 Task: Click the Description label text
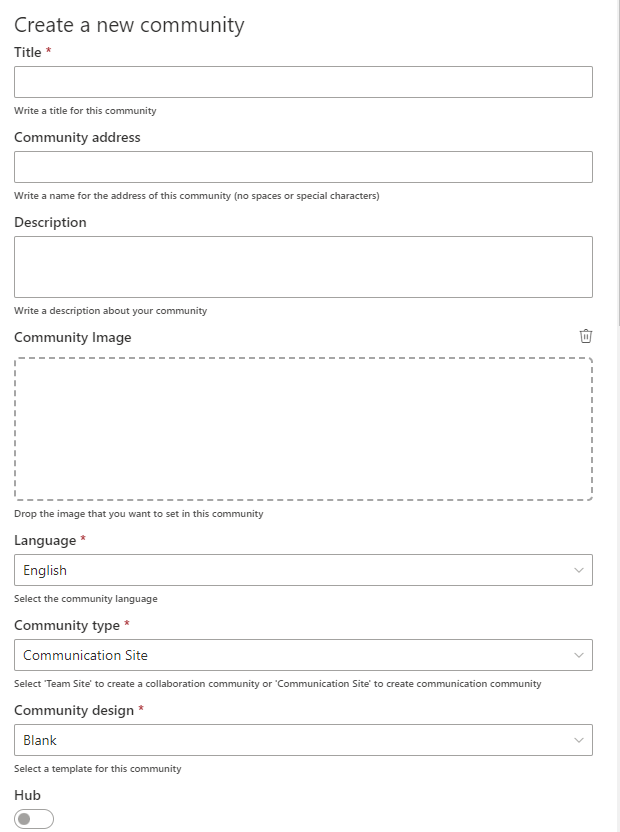click(x=50, y=222)
